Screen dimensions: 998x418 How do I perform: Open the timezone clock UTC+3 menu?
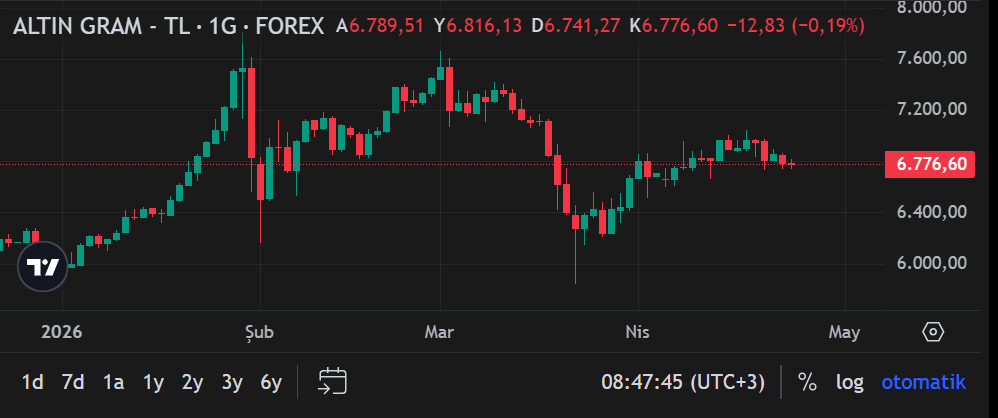tap(683, 382)
